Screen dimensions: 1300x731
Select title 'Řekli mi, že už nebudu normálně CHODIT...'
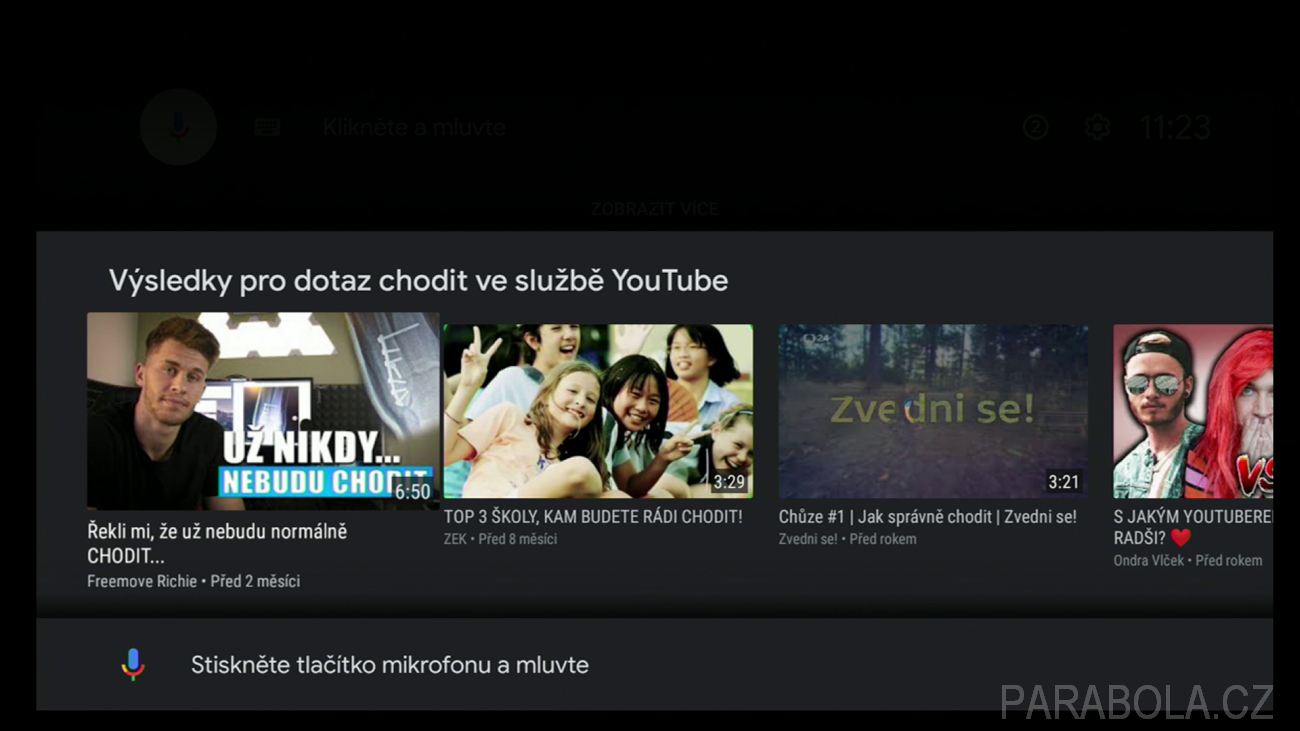[217, 544]
